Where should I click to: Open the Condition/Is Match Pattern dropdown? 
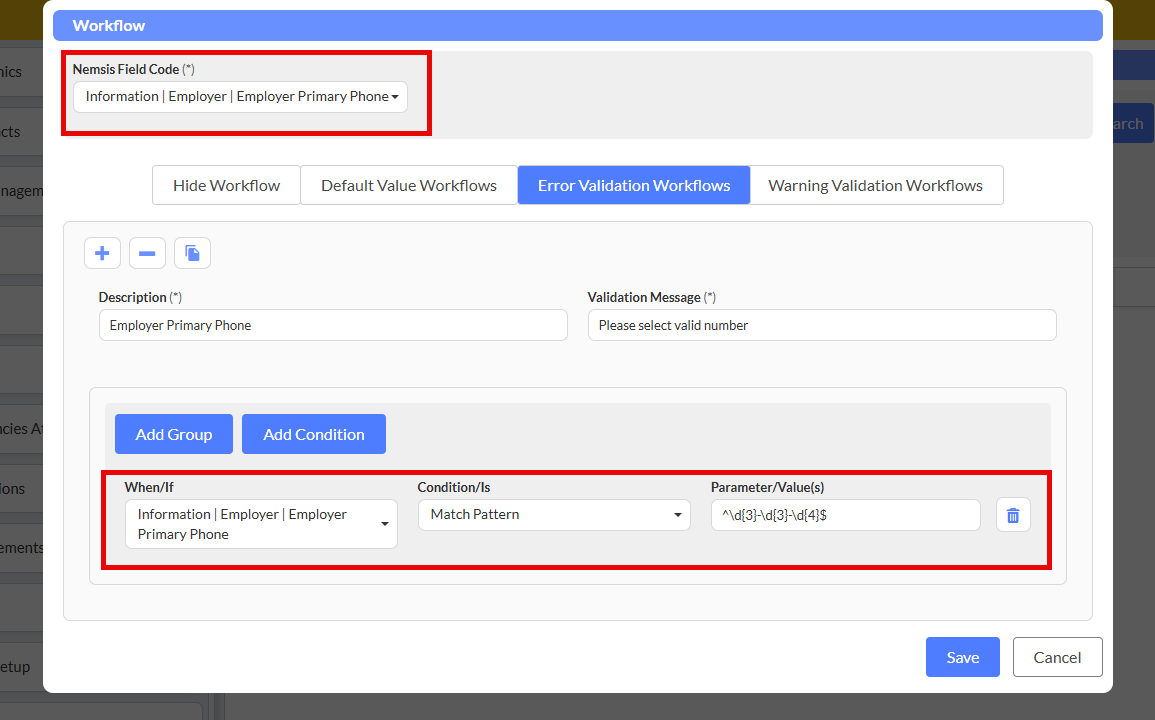tap(554, 515)
